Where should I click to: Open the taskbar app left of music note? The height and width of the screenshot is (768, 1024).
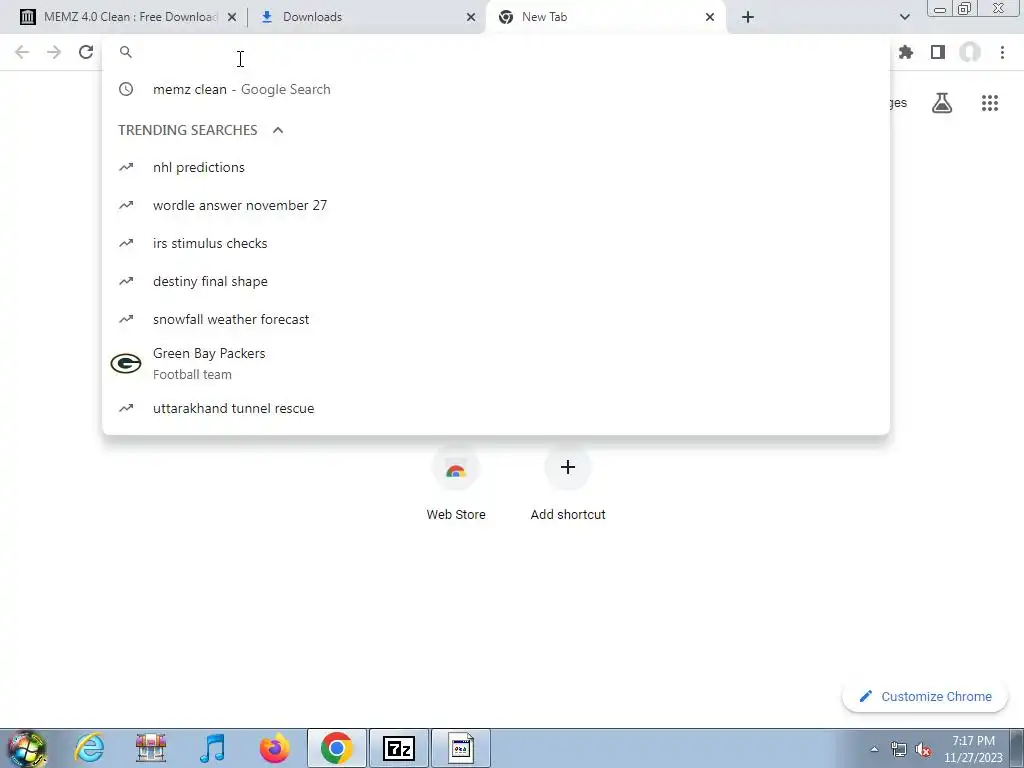click(x=151, y=748)
